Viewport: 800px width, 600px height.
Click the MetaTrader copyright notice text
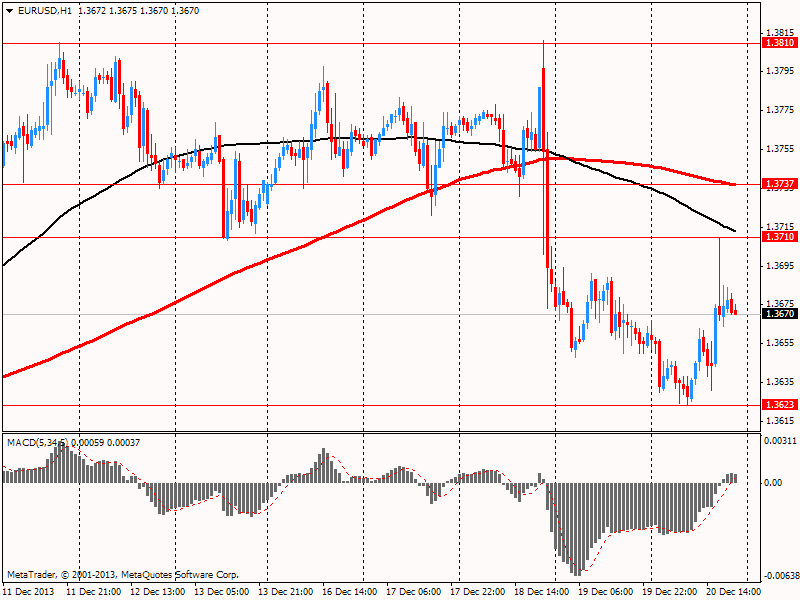click(122, 575)
